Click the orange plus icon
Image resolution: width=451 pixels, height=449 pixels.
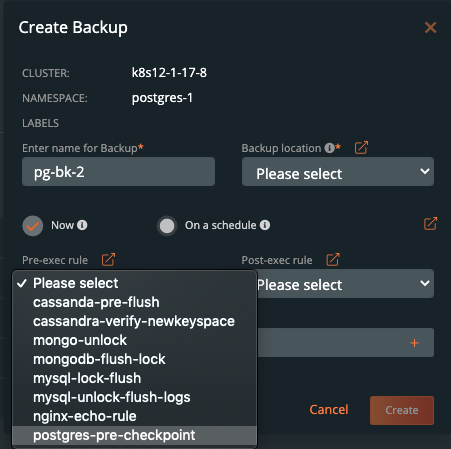(x=414, y=343)
